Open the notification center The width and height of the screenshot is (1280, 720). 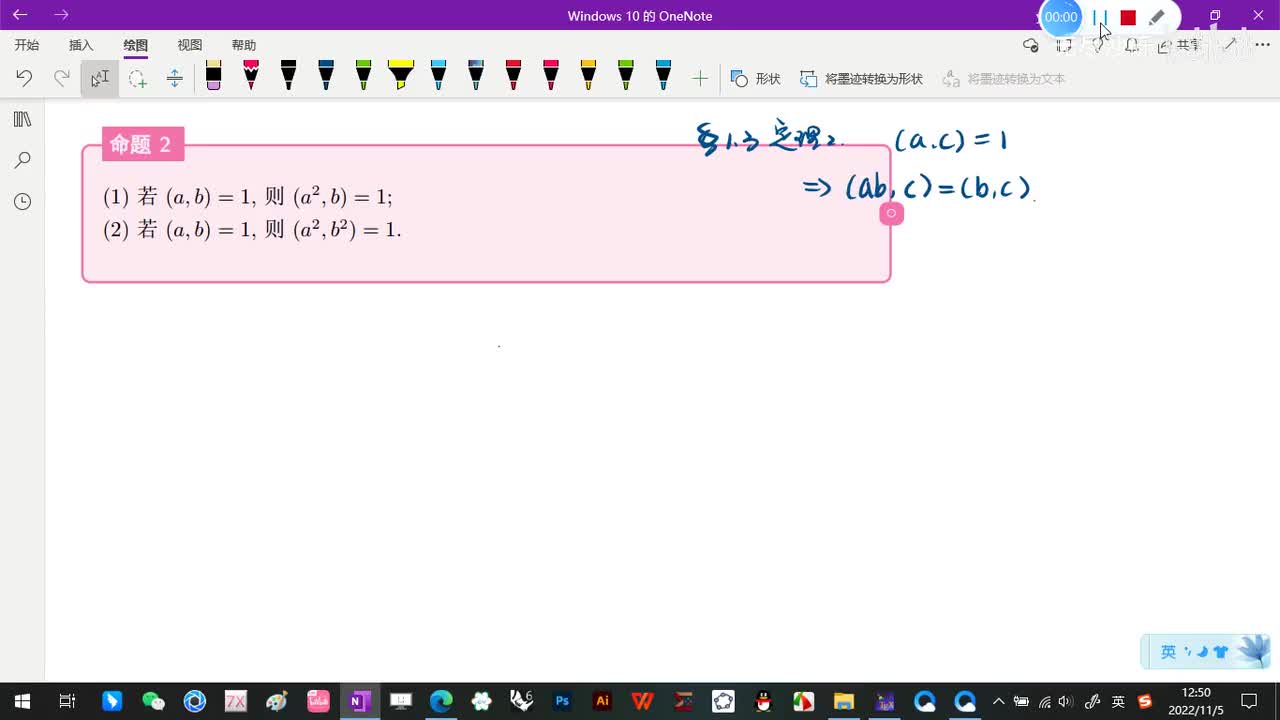click(x=1249, y=701)
